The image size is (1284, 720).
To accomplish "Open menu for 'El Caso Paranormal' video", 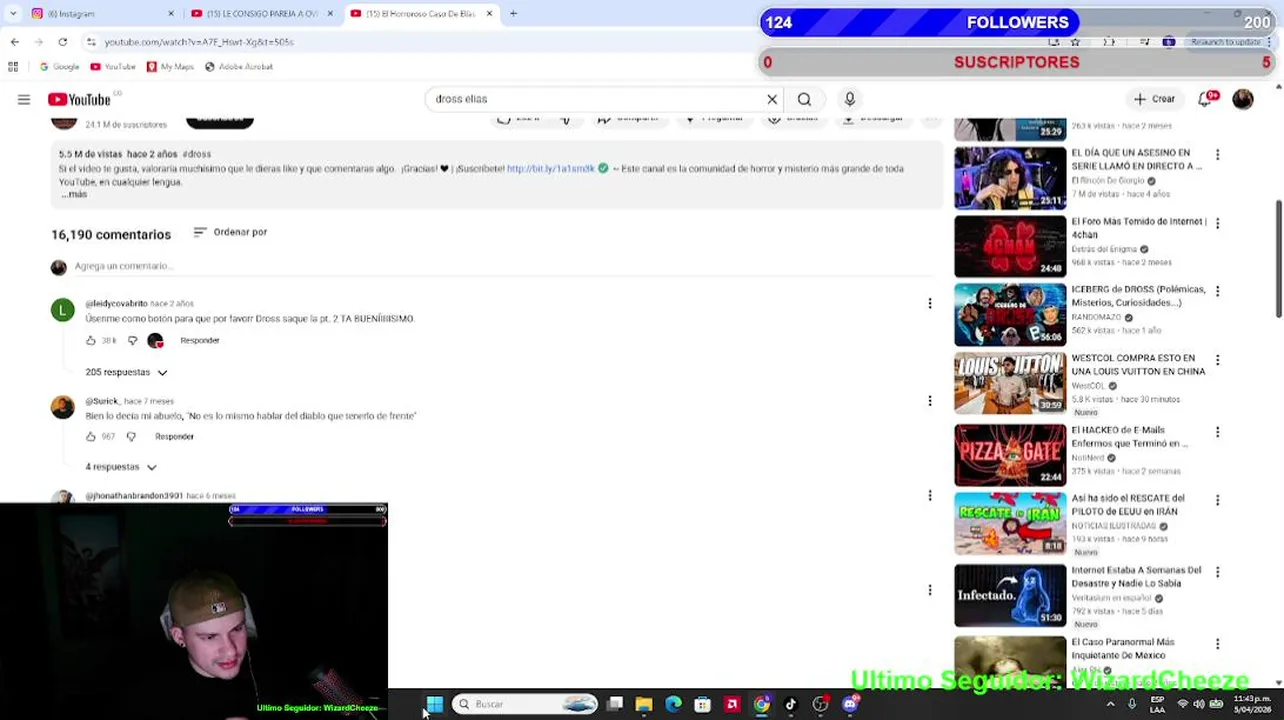I will (x=1217, y=644).
